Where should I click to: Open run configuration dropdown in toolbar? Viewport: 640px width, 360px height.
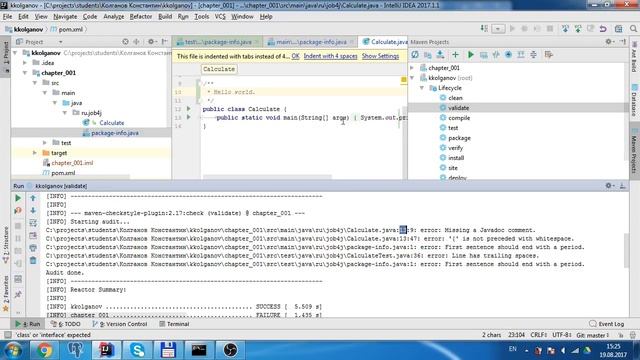498,29
